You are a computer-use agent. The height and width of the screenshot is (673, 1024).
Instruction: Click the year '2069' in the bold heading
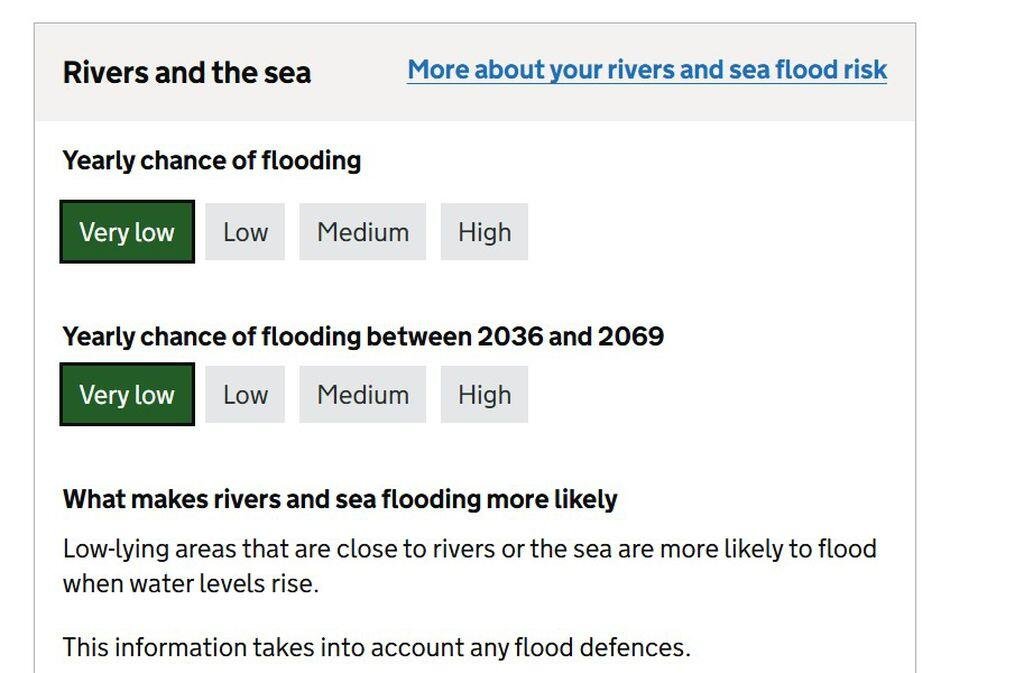630,337
